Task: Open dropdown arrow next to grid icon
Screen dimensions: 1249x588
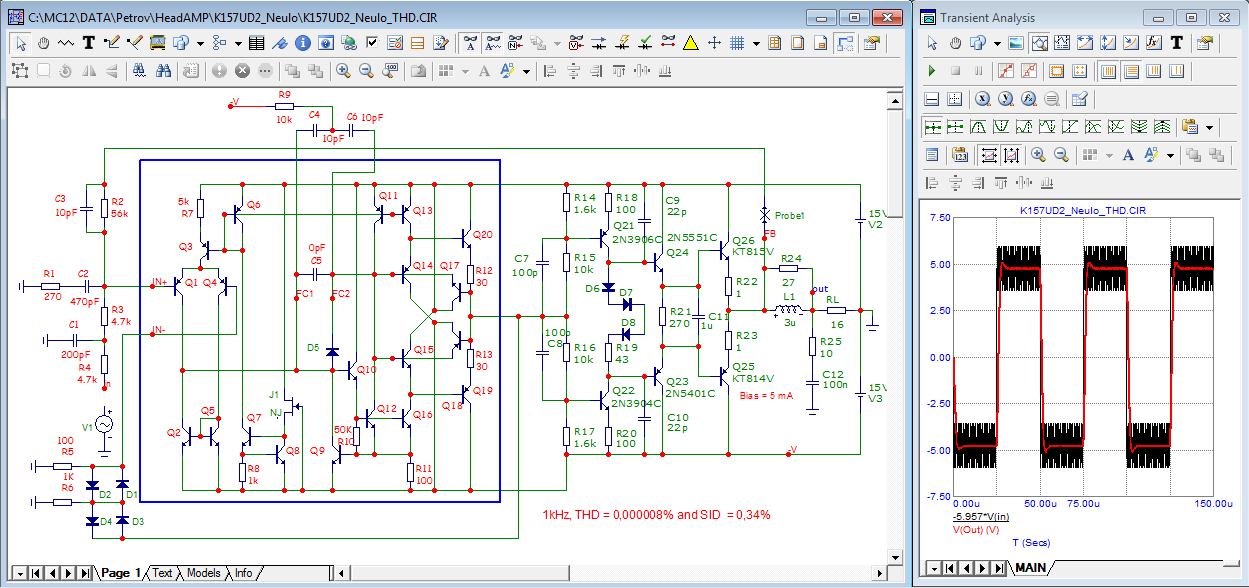Action: [x=756, y=43]
